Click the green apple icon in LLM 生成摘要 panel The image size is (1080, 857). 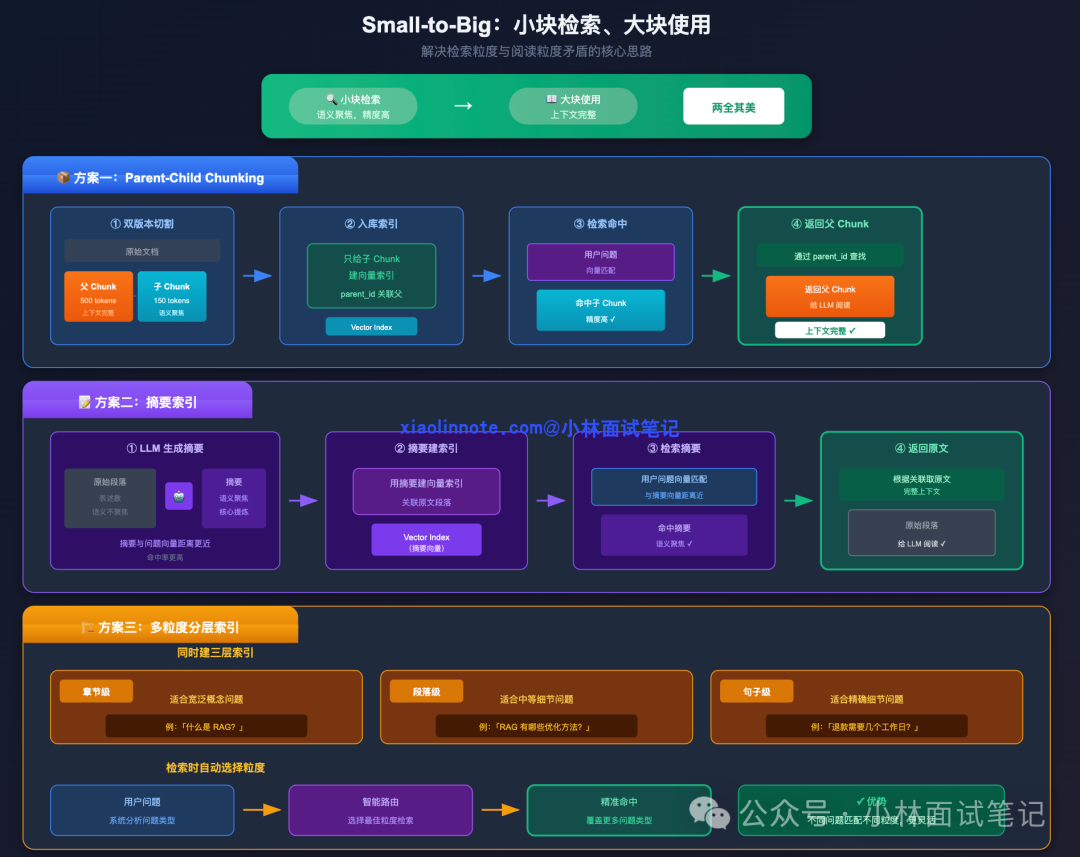[178, 495]
